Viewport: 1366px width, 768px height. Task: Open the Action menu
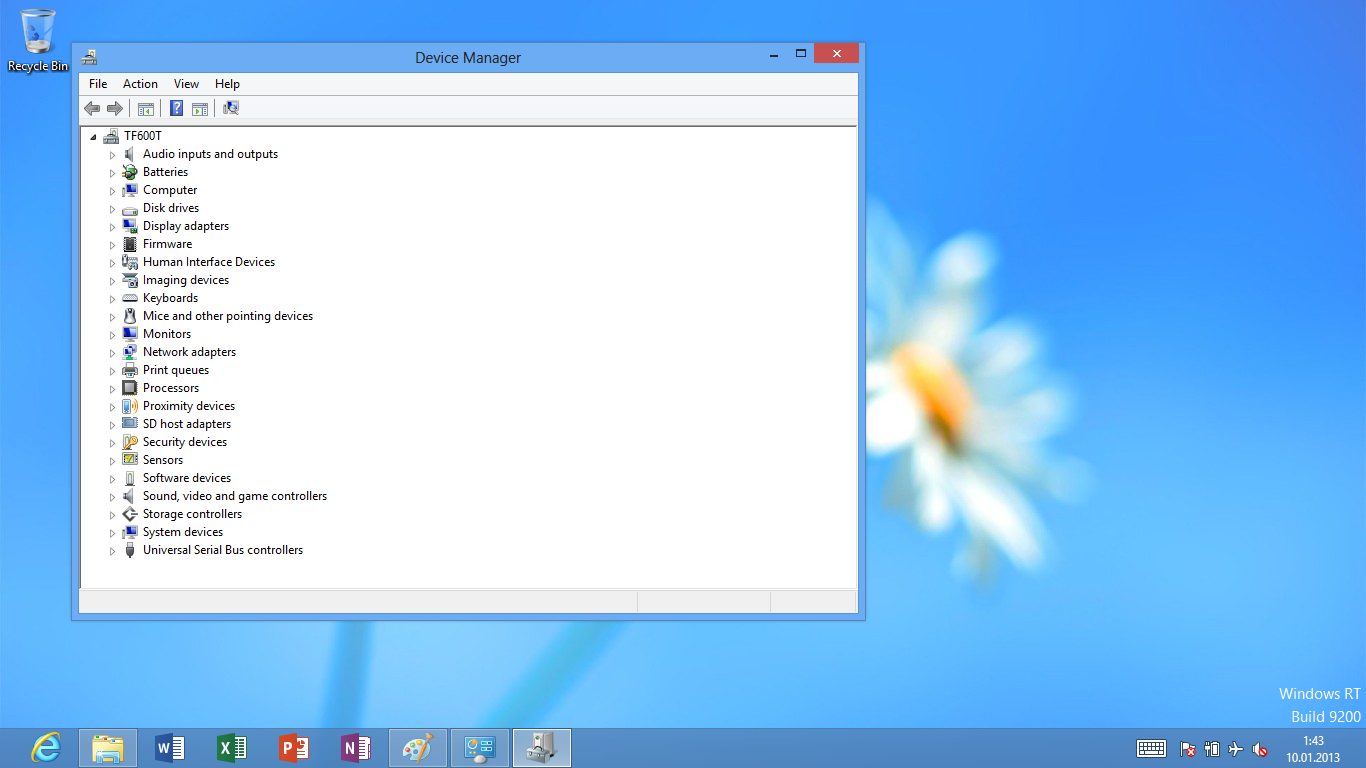point(140,84)
